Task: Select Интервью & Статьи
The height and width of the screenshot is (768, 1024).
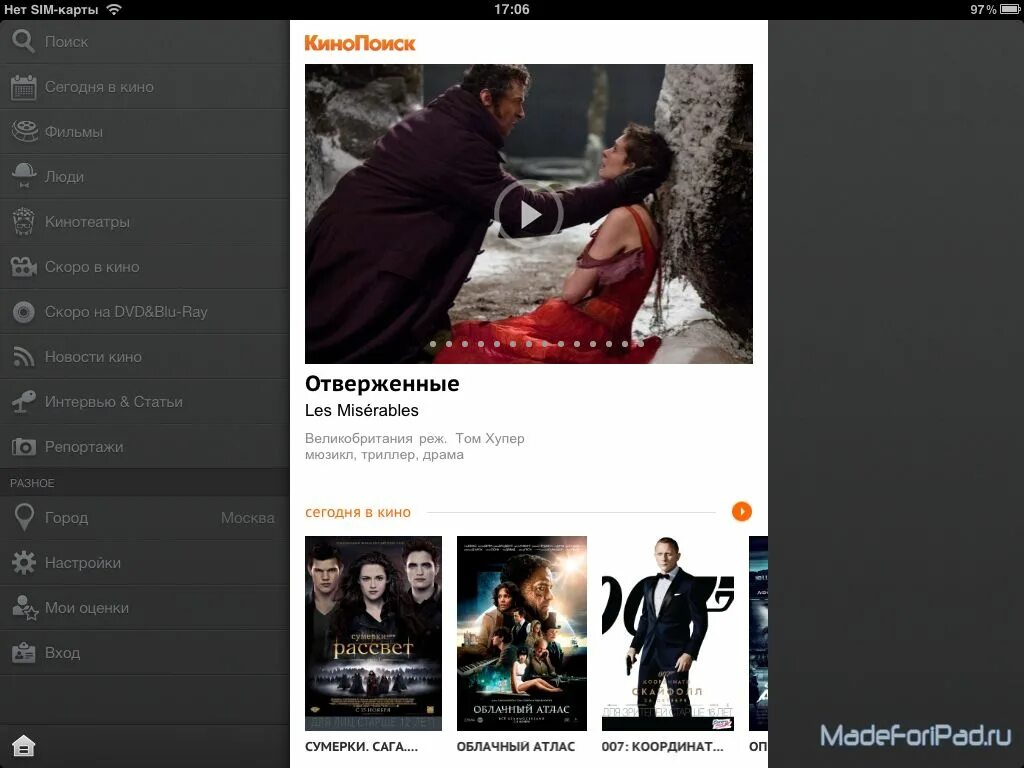Action: pos(144,402)
